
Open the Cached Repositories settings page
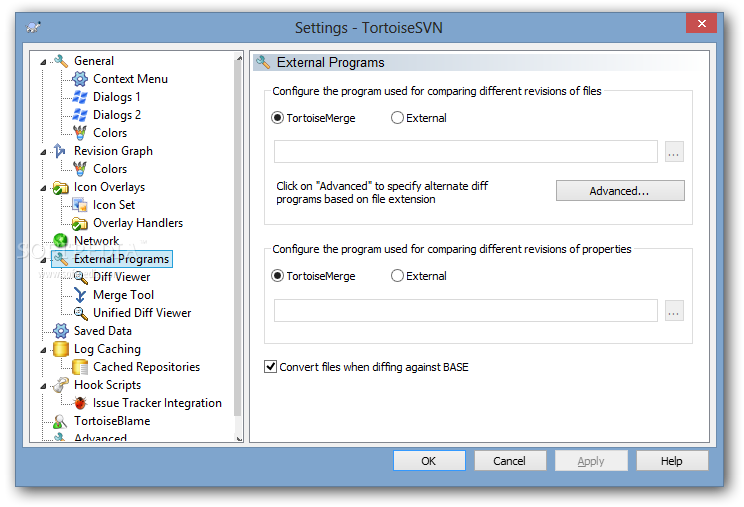146,367
